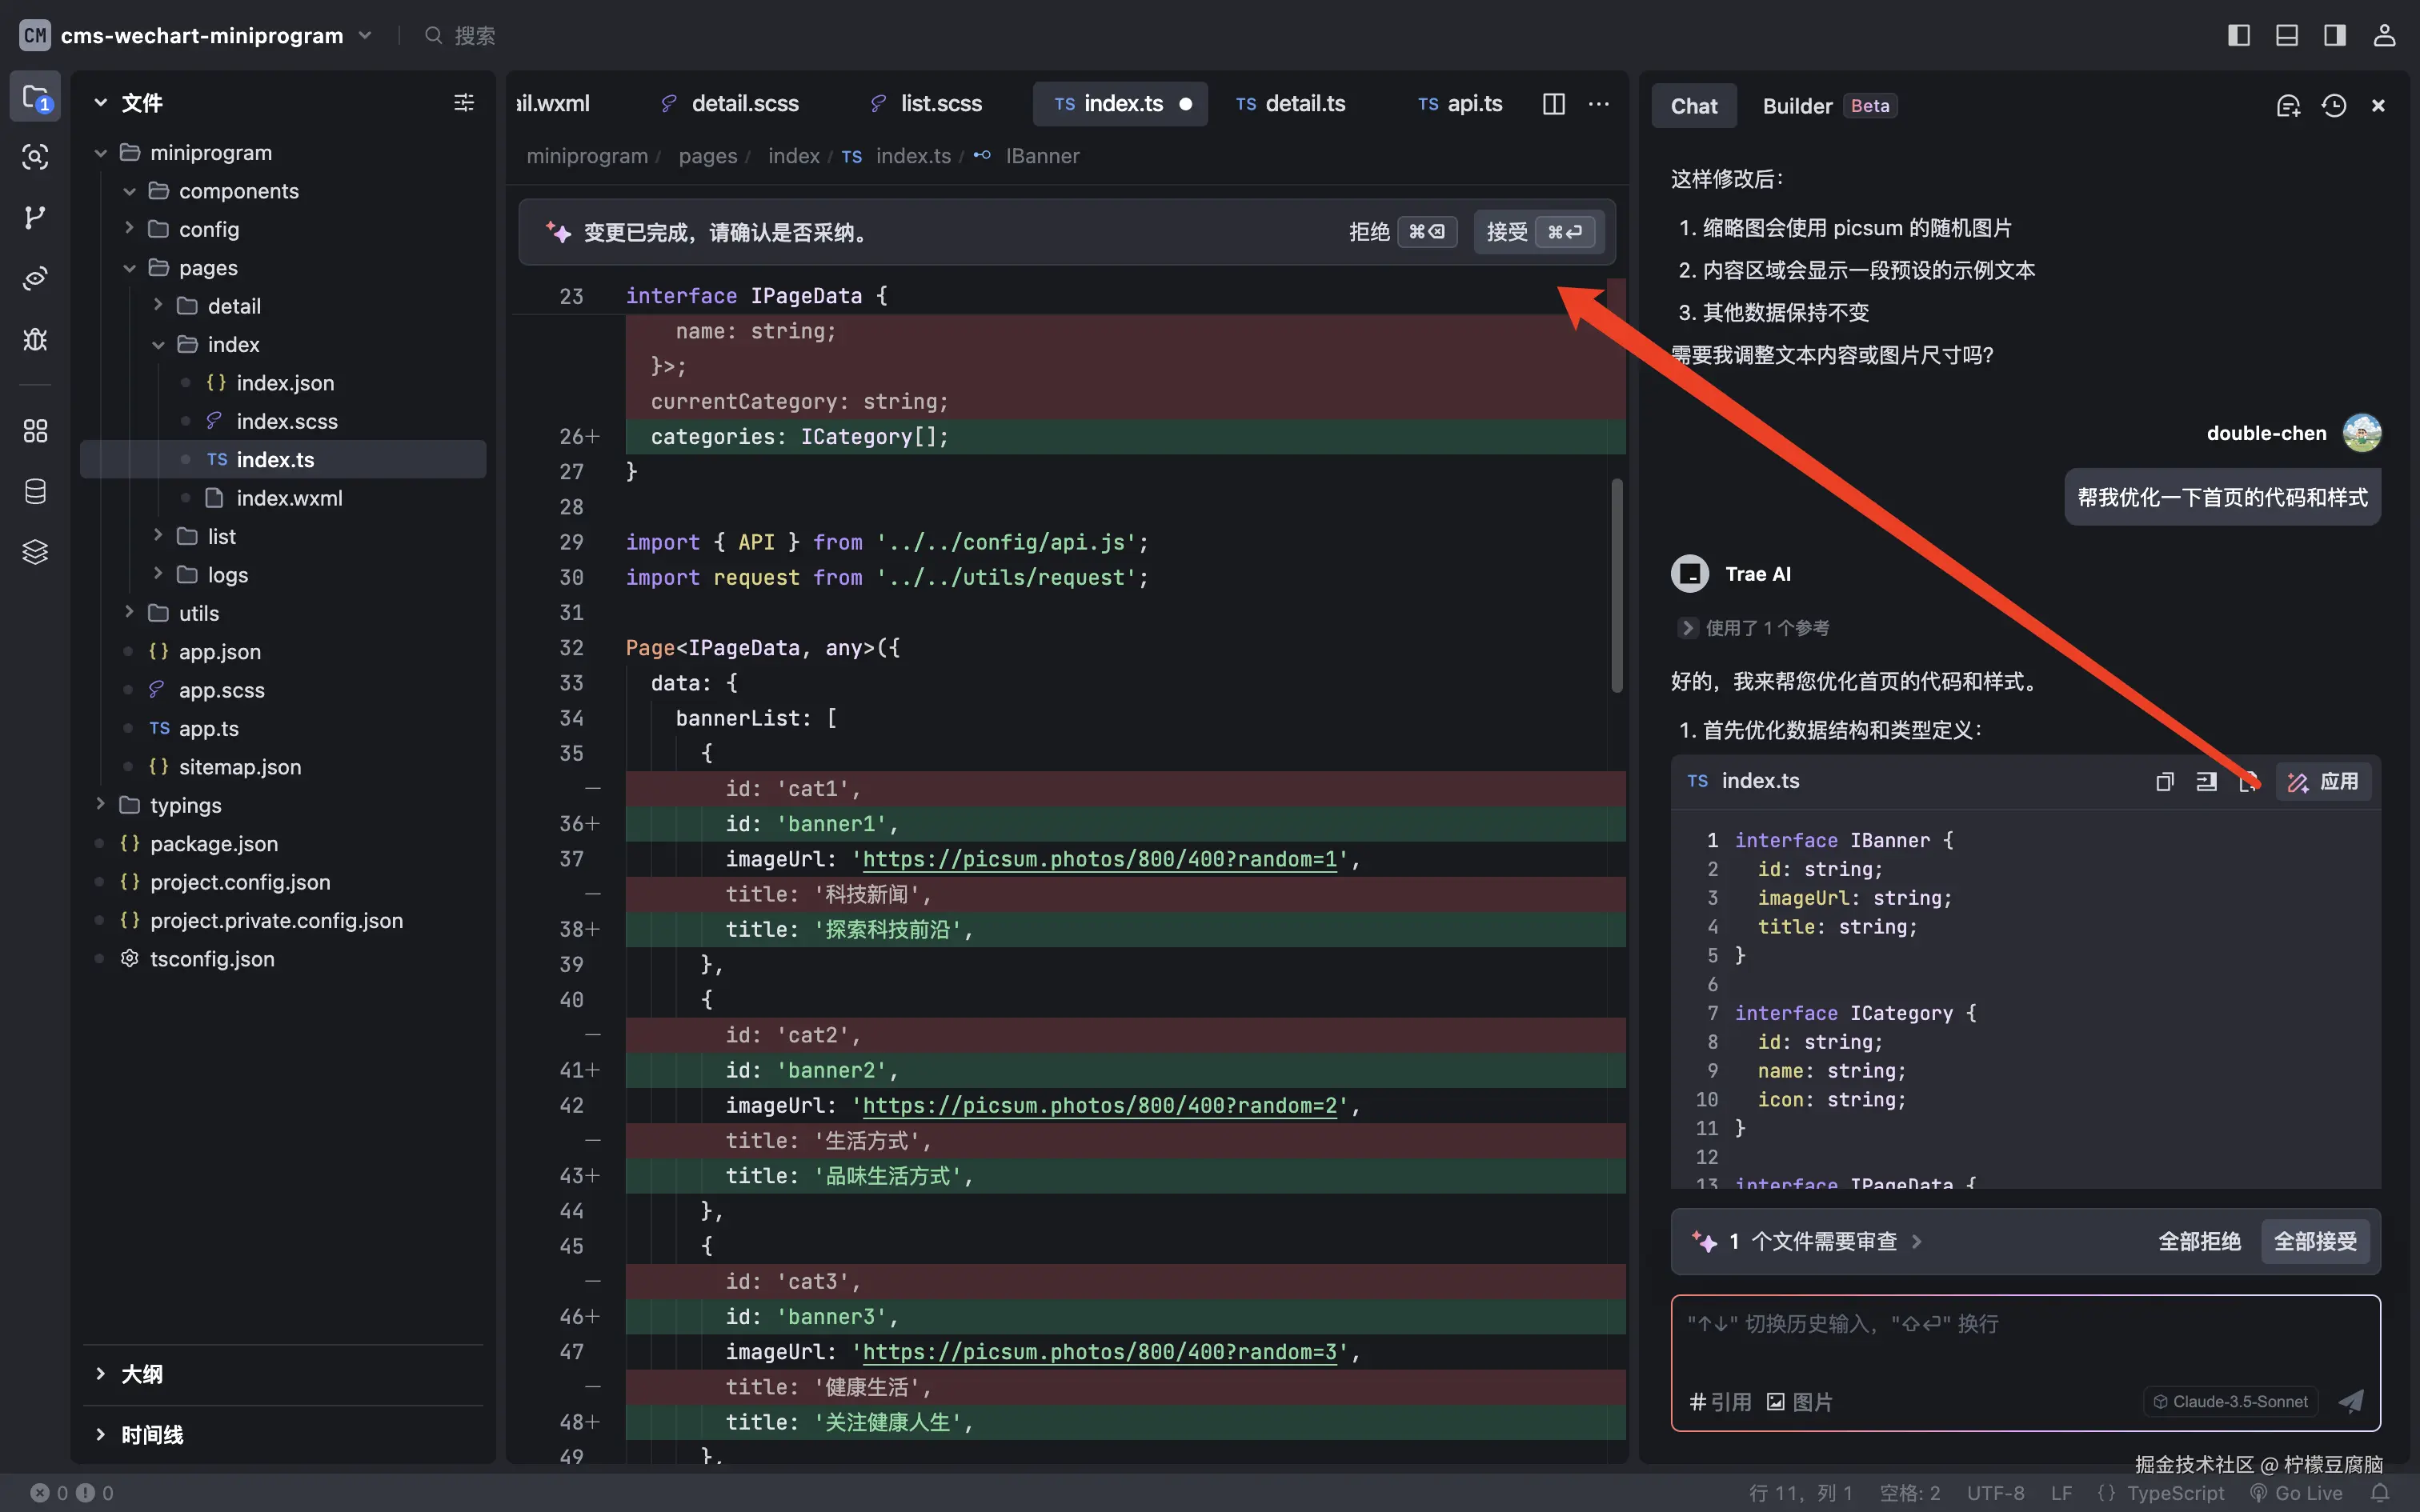This screenshot has width=2420, height=1512.
Task: Click the send message paper plane
Action: click(2351, 1401)
